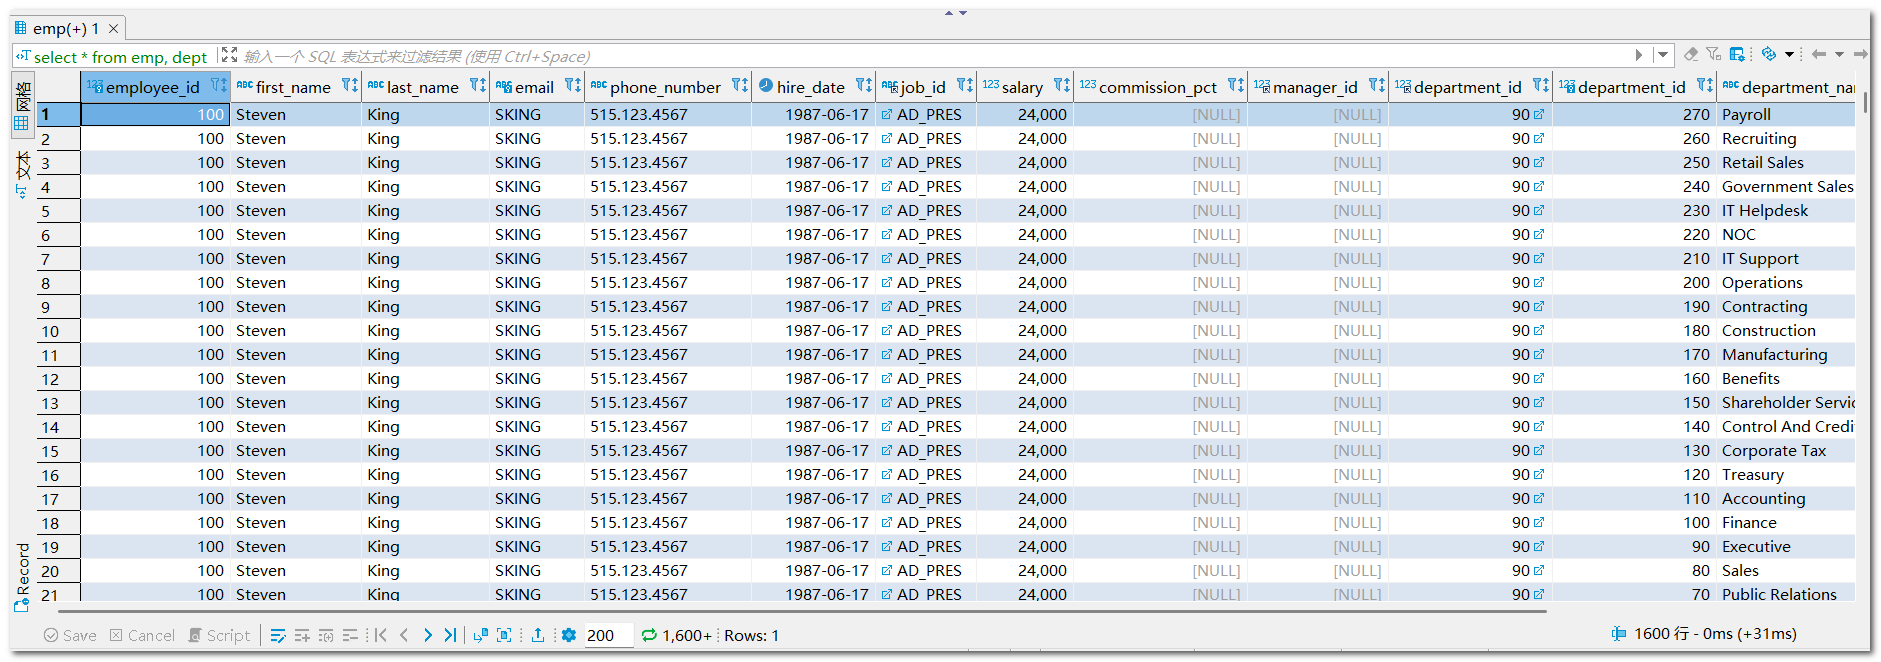
Task: Go to previous row arrow
Action: 404,635
